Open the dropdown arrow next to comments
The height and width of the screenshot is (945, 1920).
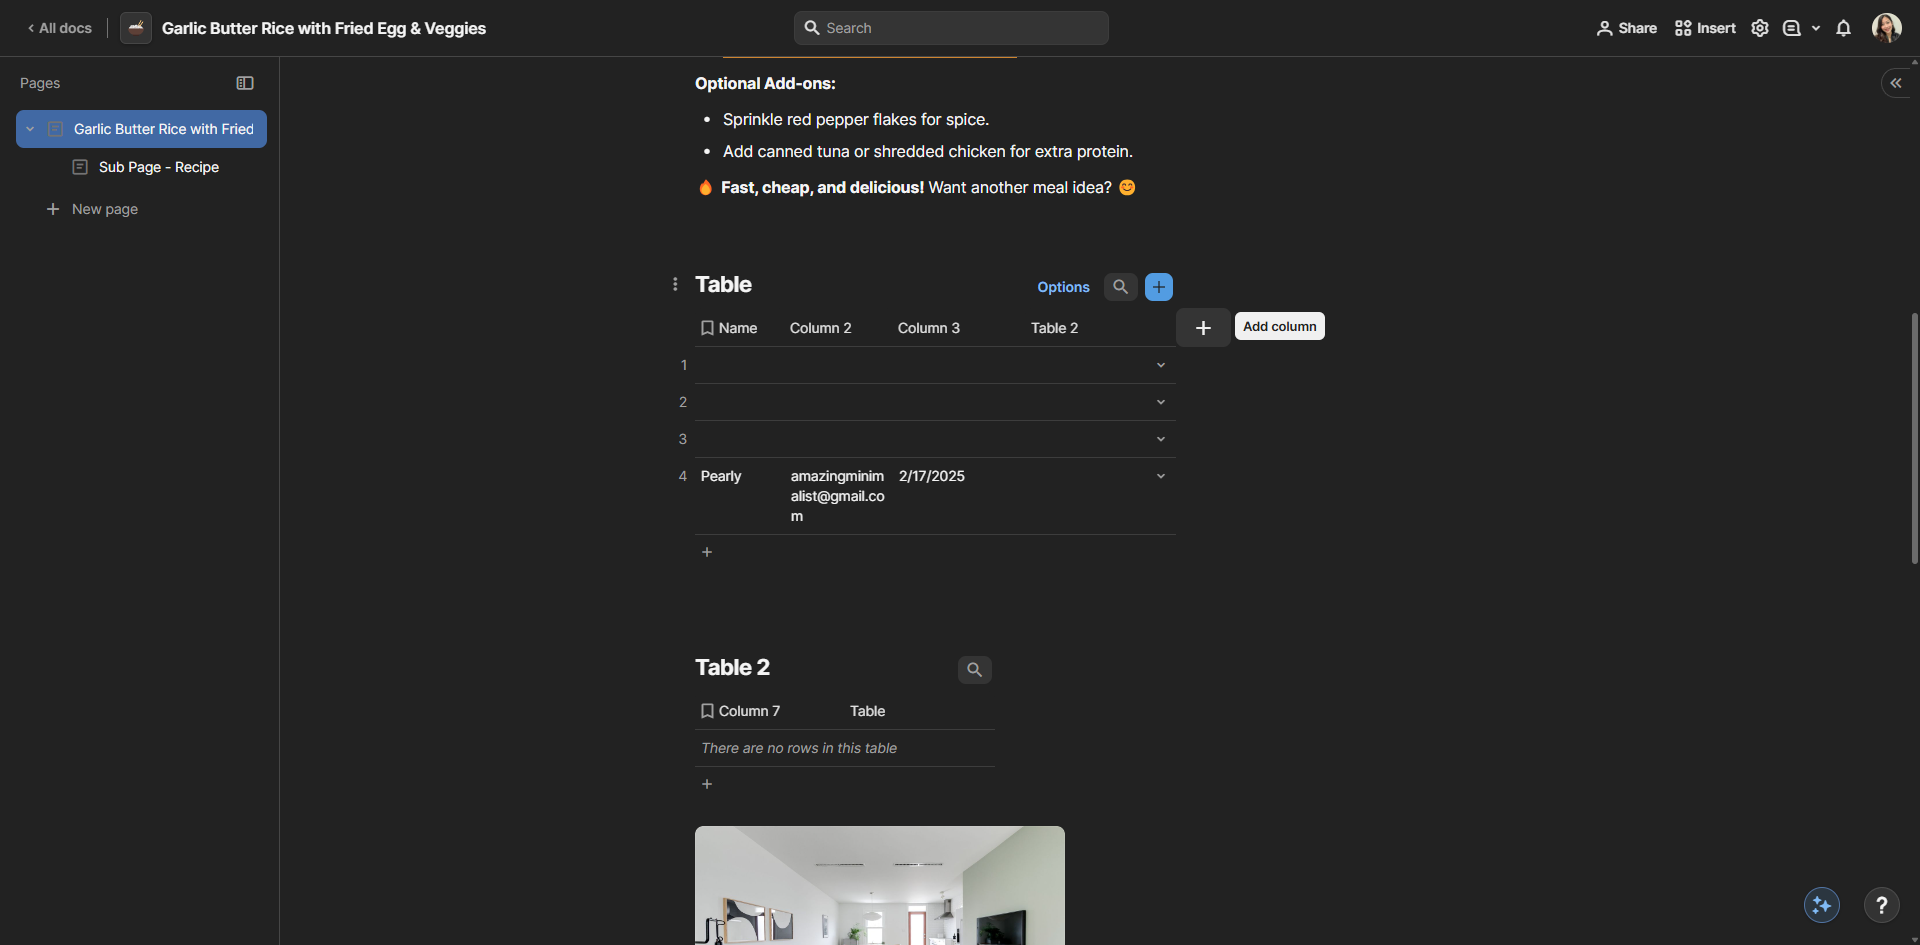[x=1816, y=28]
